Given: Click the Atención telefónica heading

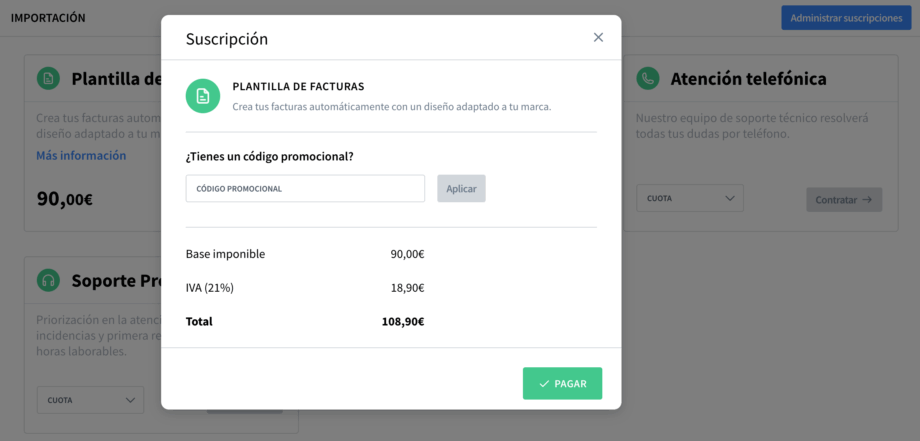Looking at the screenshot, I should (x=748, y=79).
